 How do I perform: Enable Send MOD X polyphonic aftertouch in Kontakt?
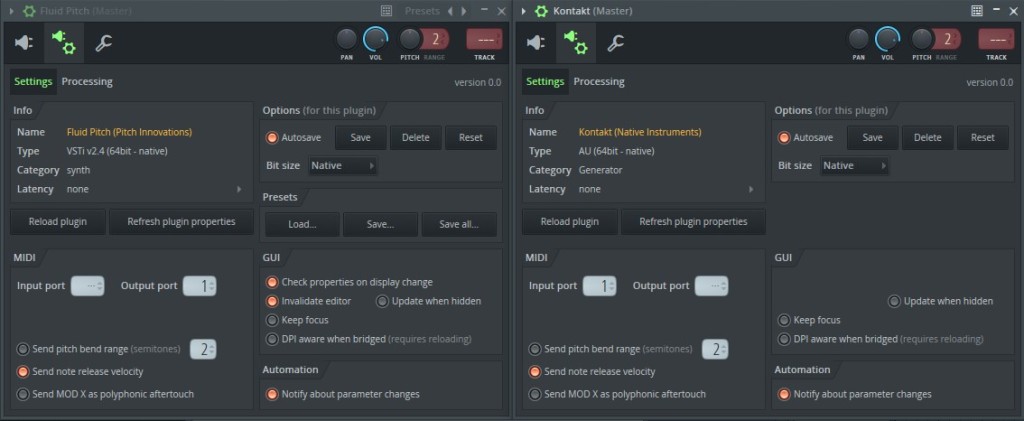pos(535,394)
